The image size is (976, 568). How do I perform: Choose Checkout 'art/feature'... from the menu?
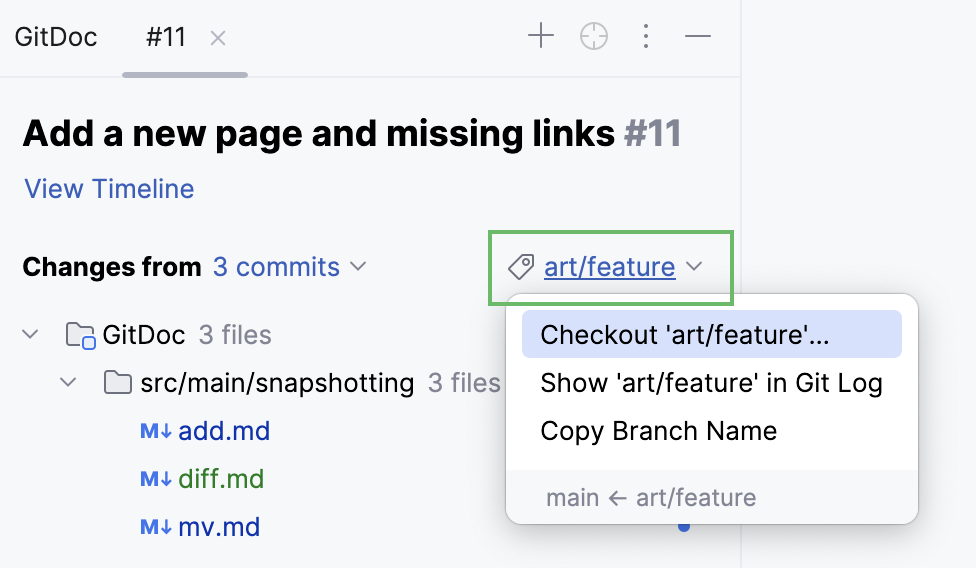[x=685, y=335]
